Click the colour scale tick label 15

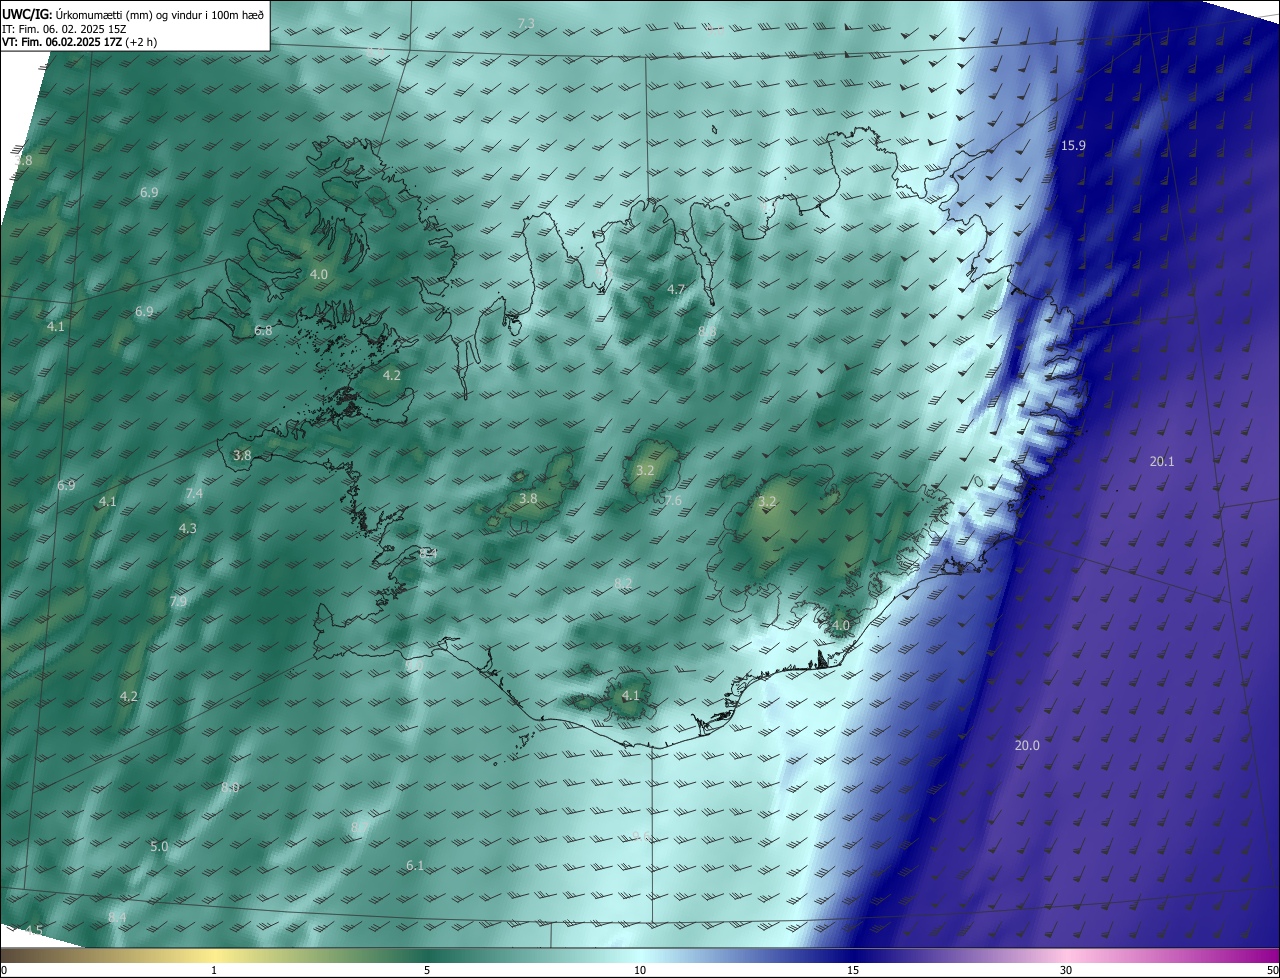[853, 970]
